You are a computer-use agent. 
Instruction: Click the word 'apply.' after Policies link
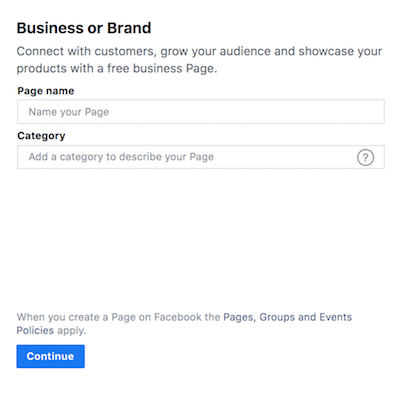point(71,331)
